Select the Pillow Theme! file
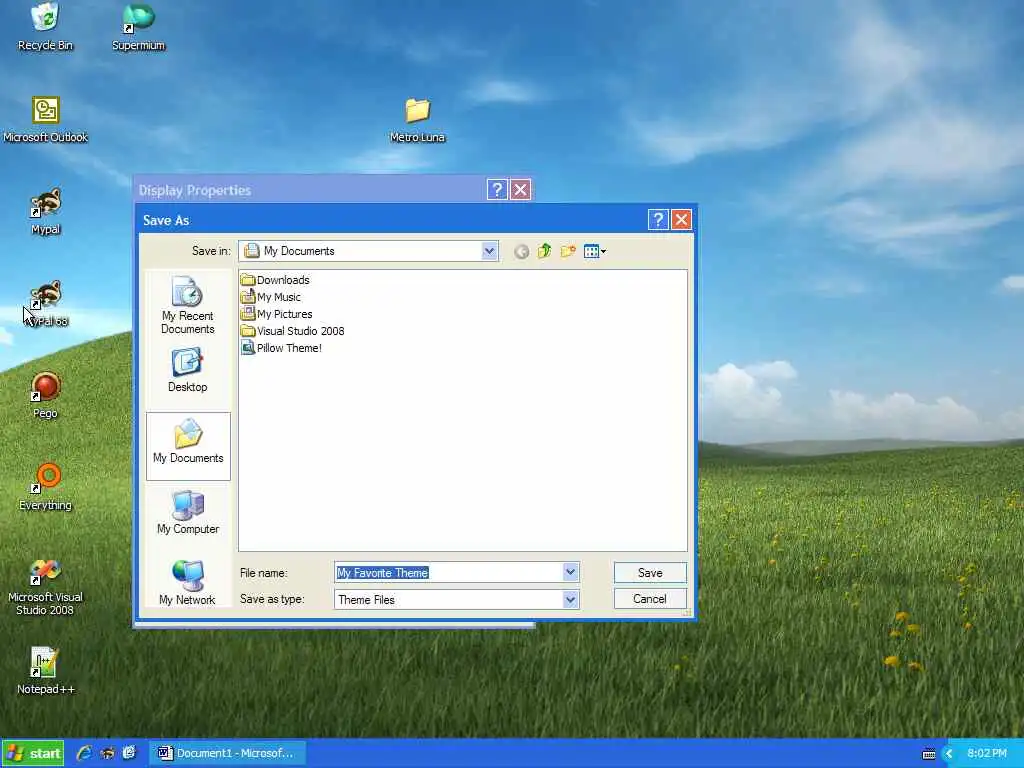The image size is (1024, 768). pyautogui.click(x=281, y=348)
